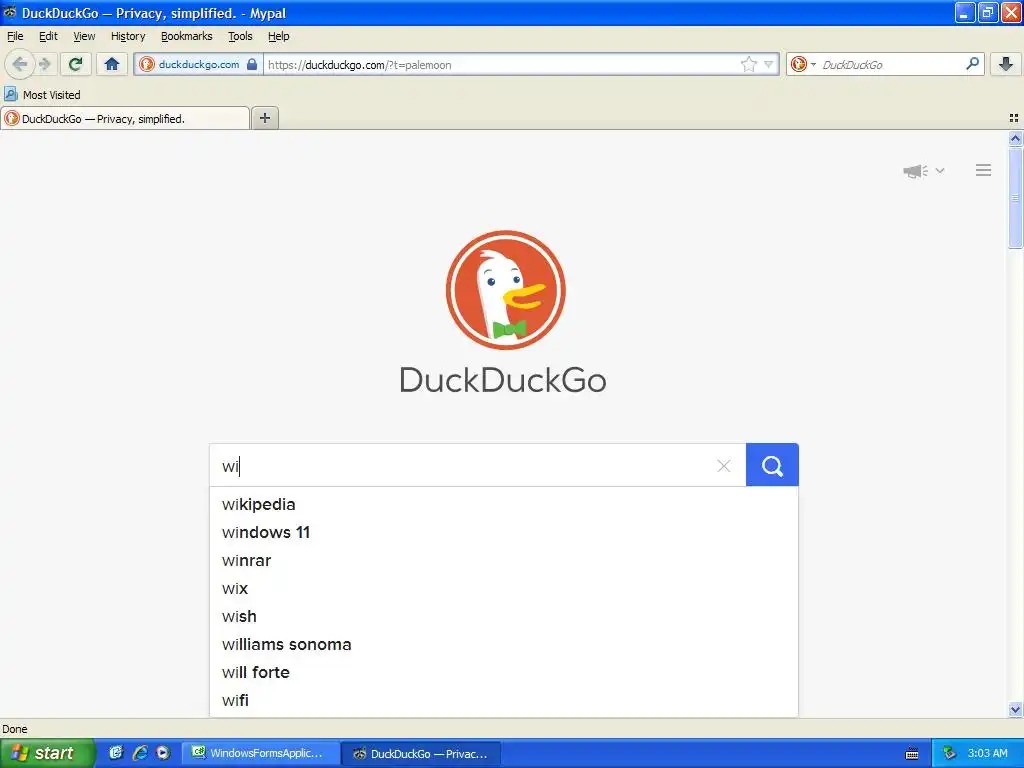
Task: Open the URL history dropdown arrow
Action: pos(769,64)
